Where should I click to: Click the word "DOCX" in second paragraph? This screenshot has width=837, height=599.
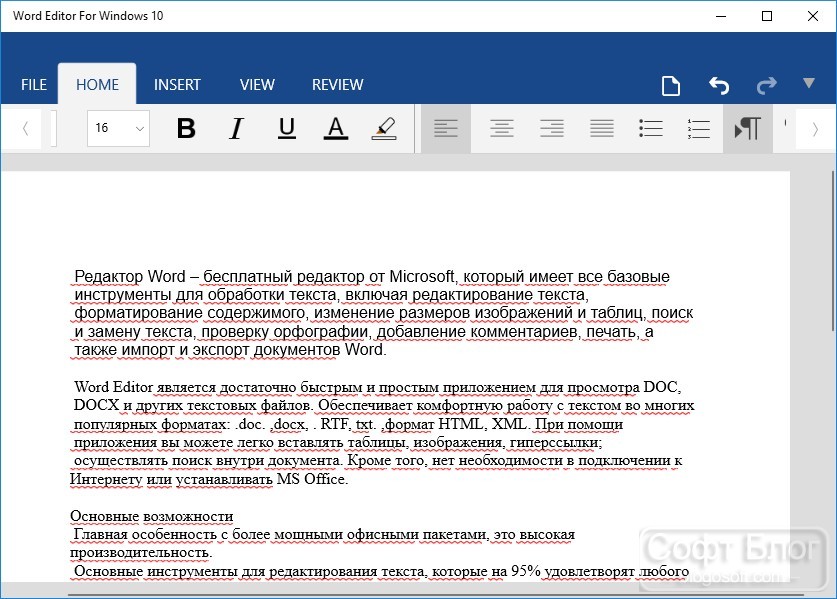pos(96,405)
